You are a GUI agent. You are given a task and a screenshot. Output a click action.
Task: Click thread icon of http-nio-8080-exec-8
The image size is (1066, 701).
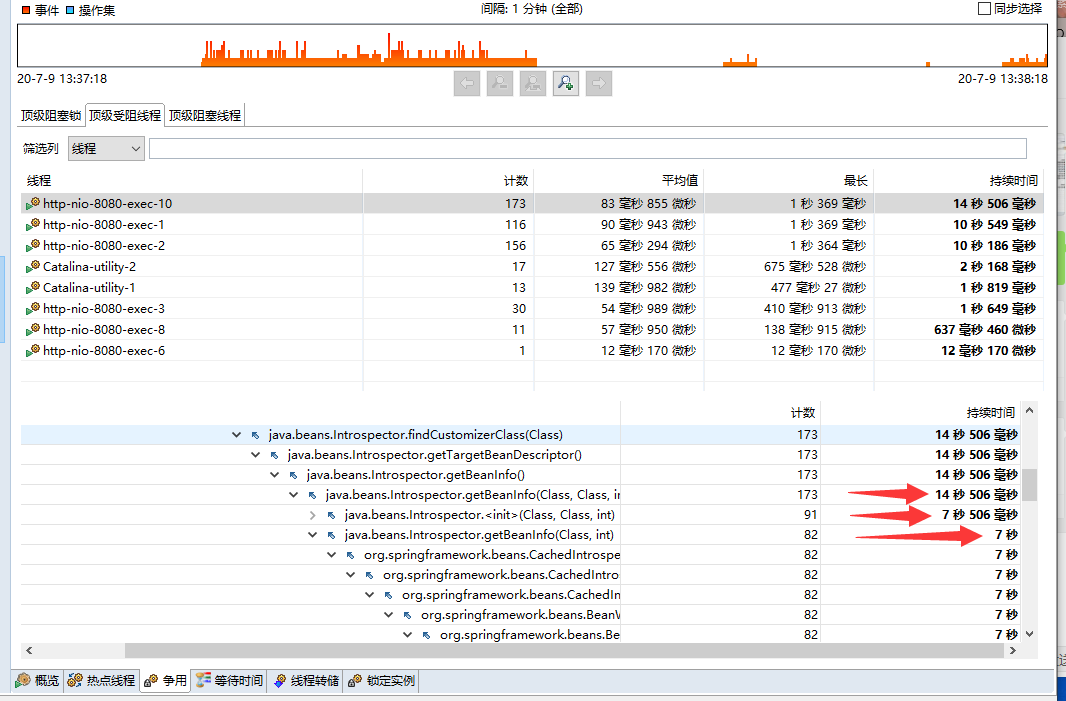click(33, 330)
